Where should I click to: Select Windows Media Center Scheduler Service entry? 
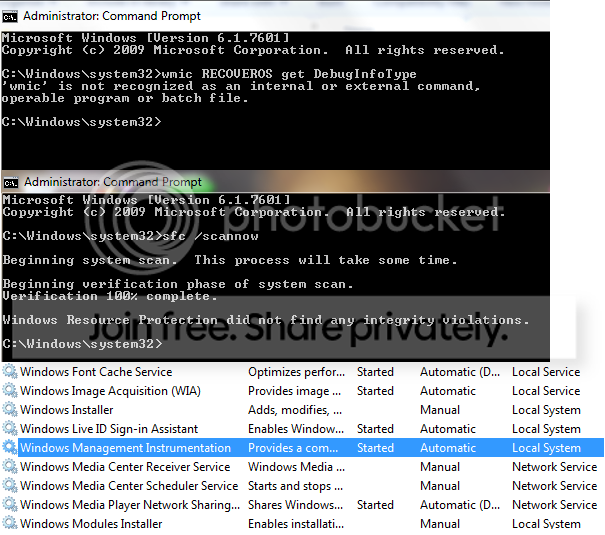pos(129,486)
